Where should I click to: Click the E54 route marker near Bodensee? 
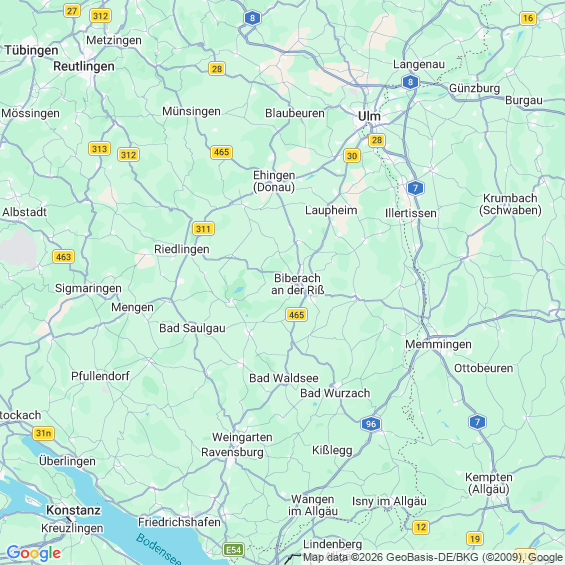click(233, 550)
